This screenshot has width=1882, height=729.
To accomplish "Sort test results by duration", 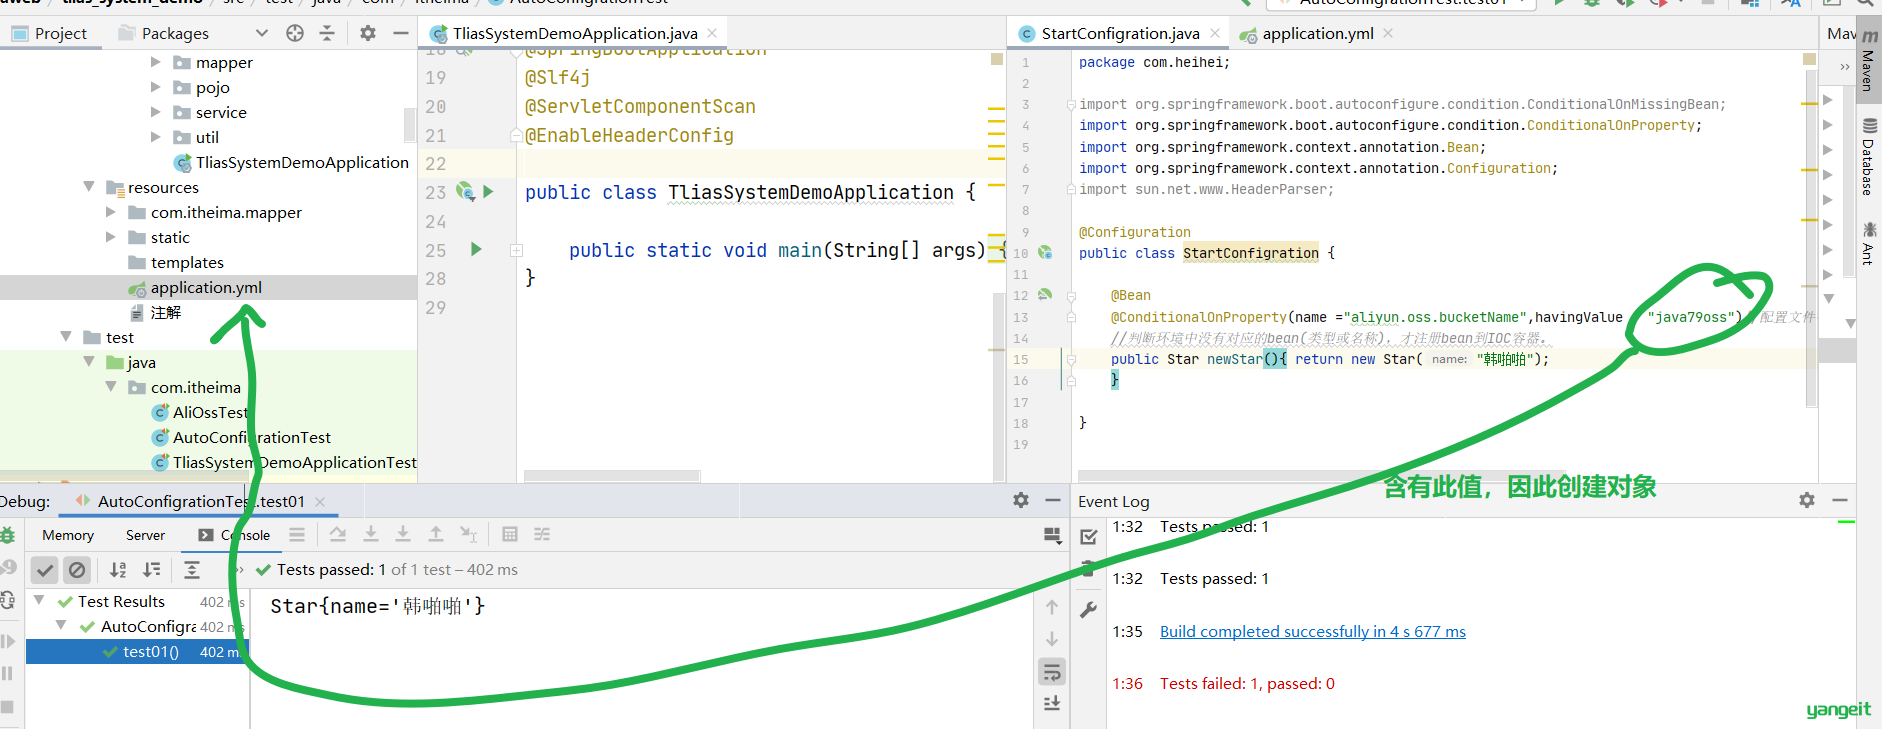I will [152, 570].
